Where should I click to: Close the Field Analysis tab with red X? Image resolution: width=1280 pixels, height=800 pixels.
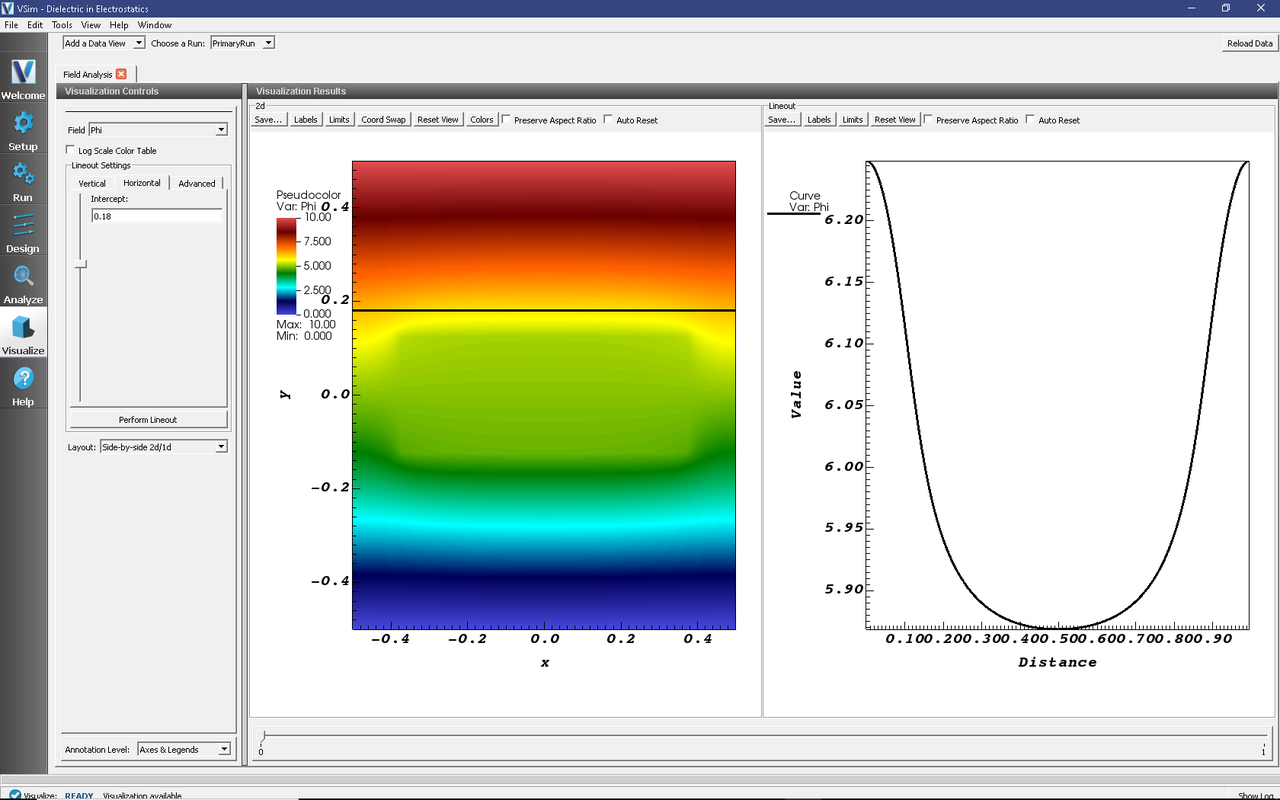point(121,74)
